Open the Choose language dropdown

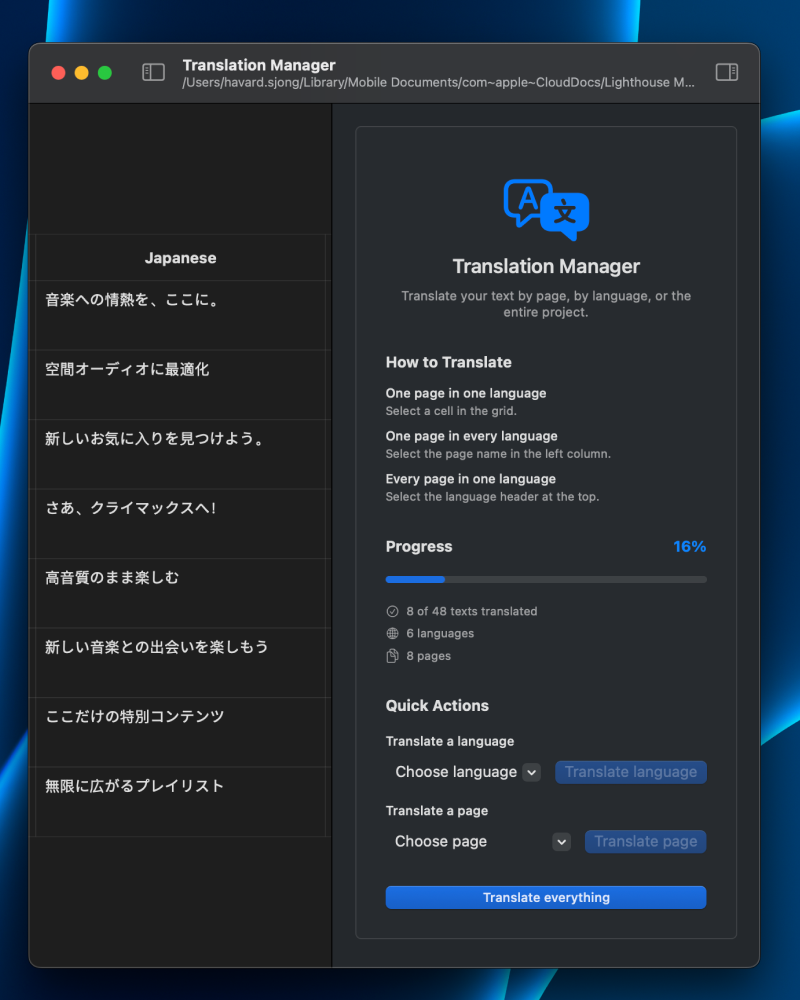point(460,772)
